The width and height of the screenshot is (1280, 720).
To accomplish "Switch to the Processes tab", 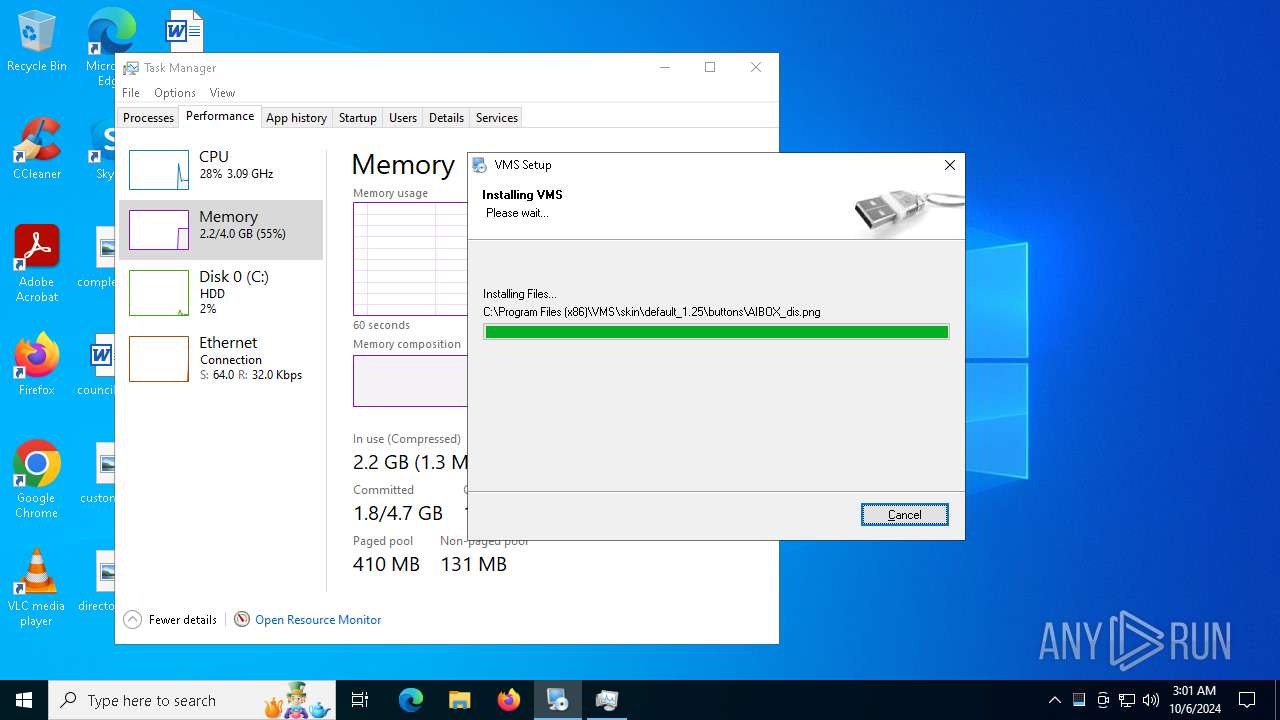I will (x=148, y=118).
